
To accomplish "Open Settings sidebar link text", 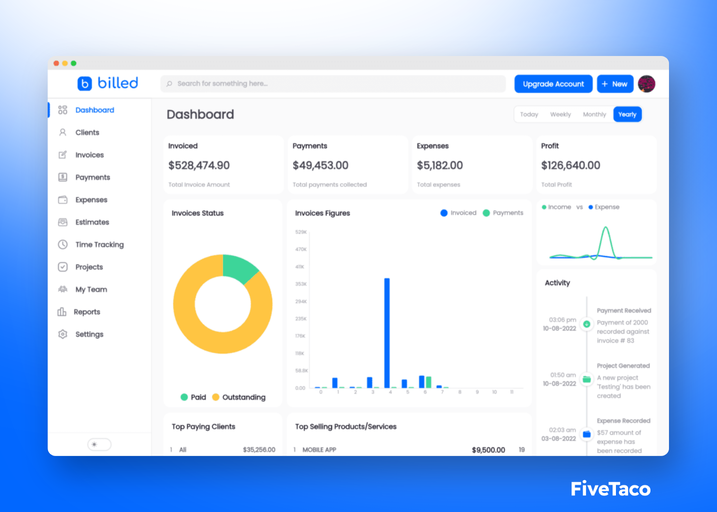I will pyautogui.click(x=89, y=334).
